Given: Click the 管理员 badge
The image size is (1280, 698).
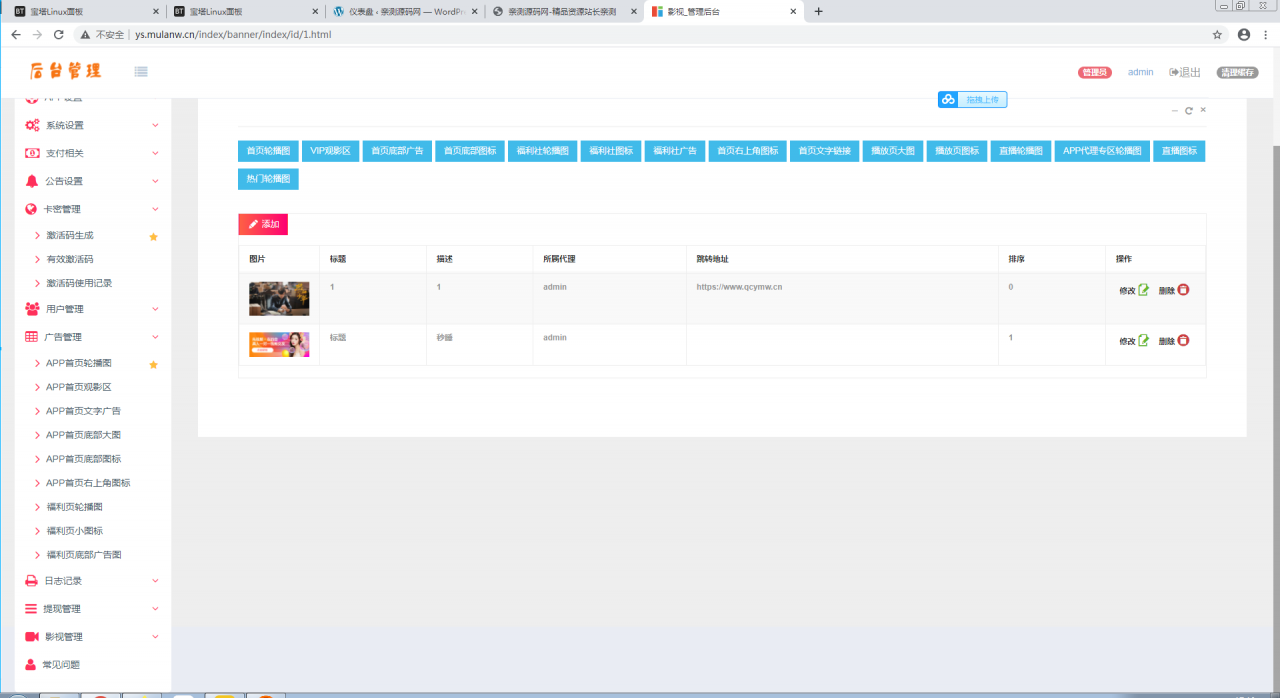Looking at the screenshot, I should (1094, 72).
